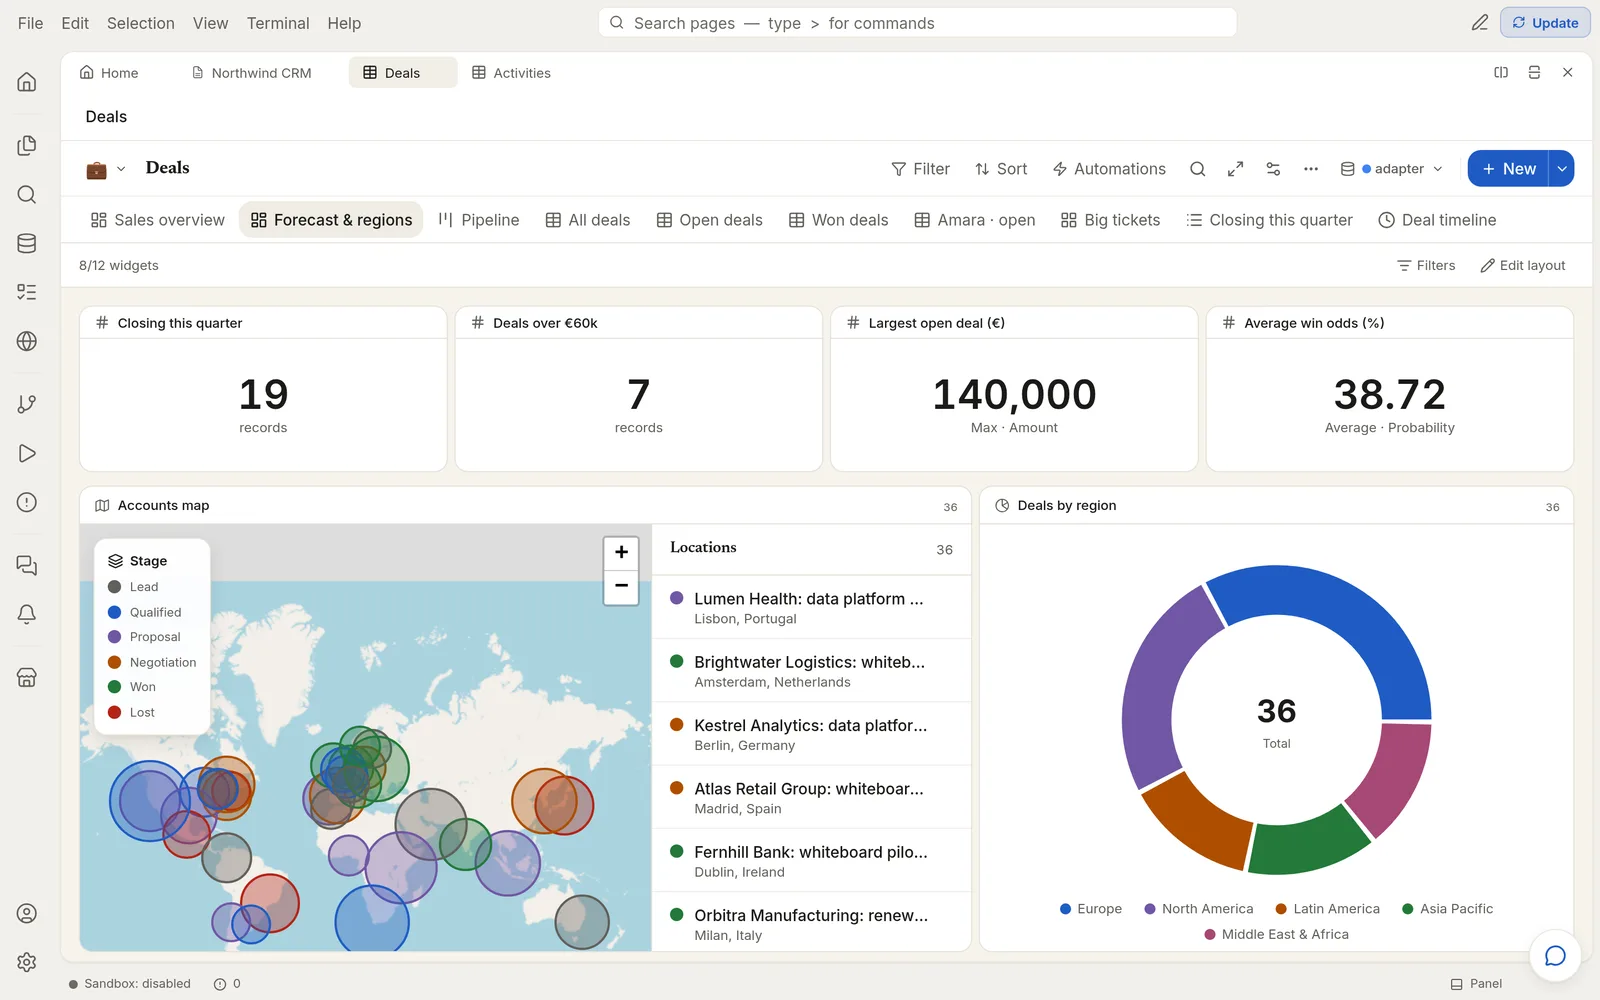Click the play run icon in sidebar
Image resolution: width=1600 pixels, height=1000 pixels.
[27, 453]
